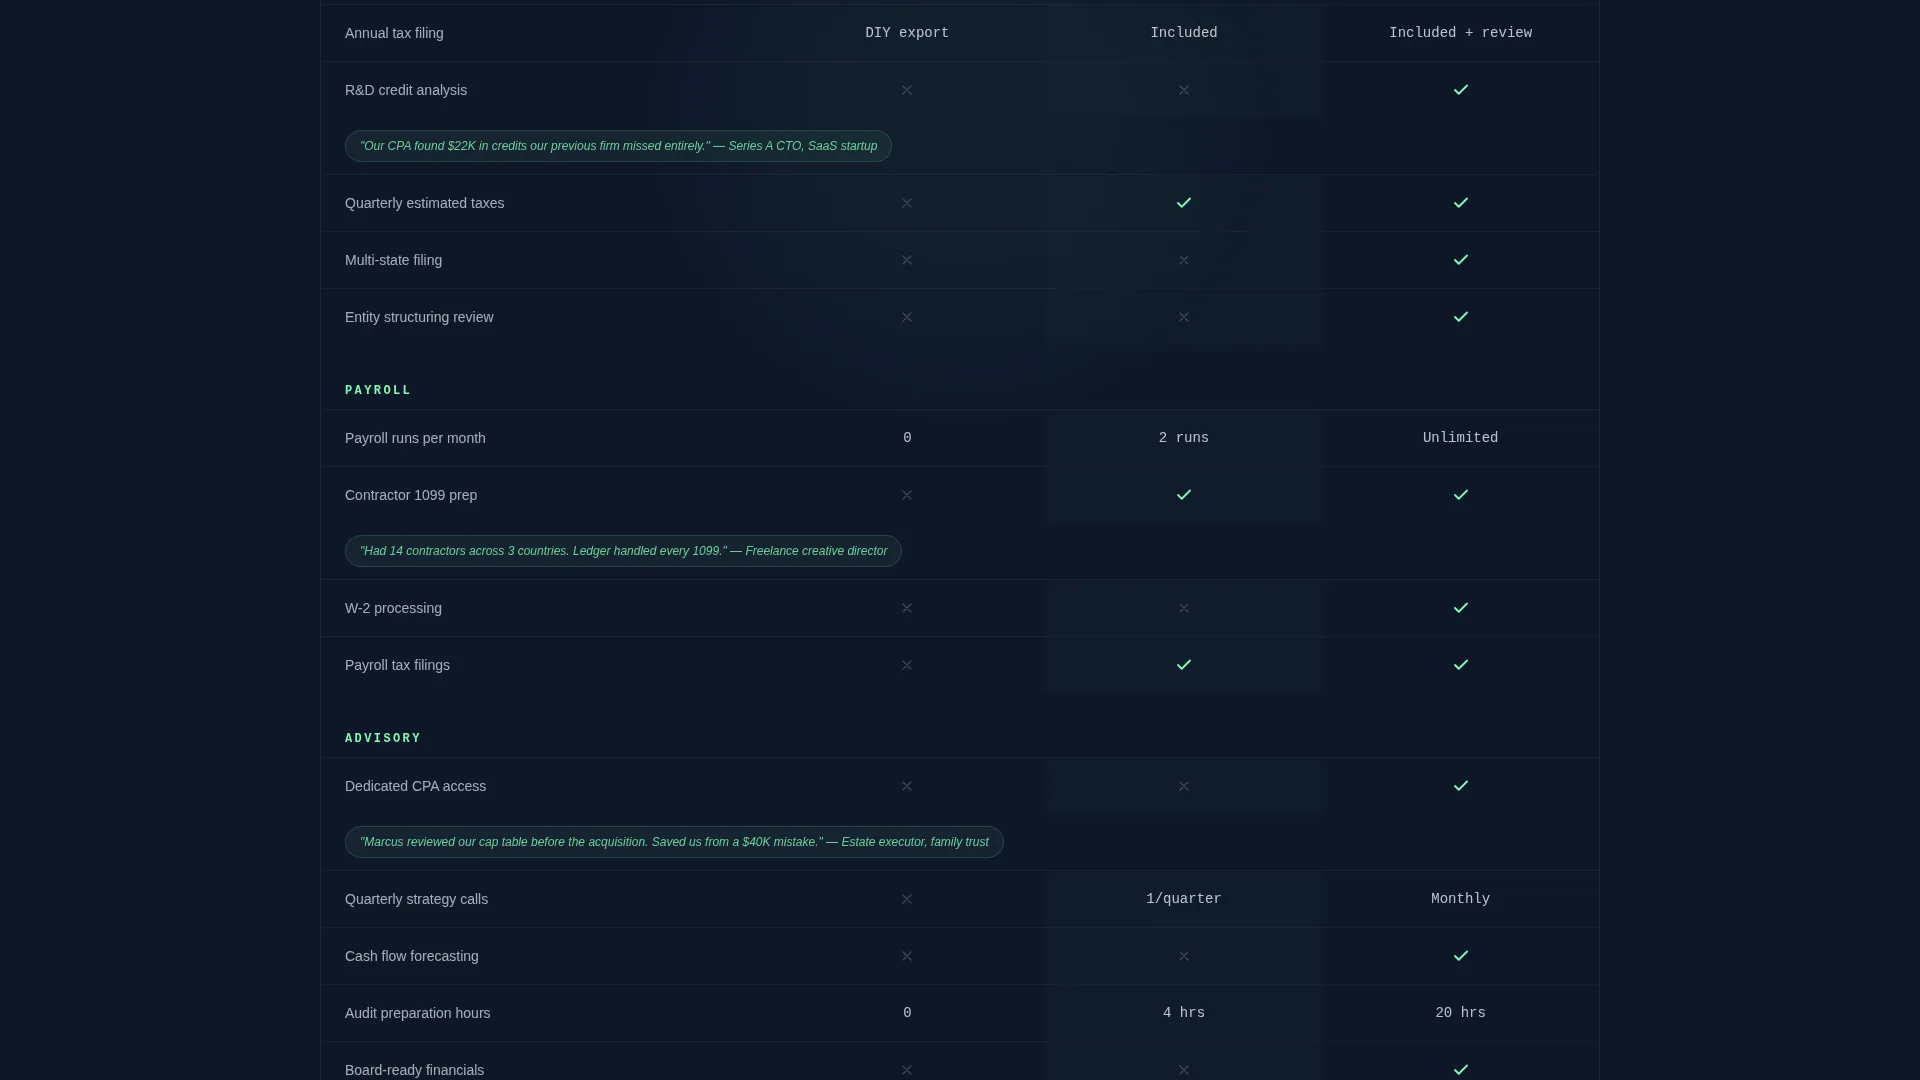The width and height of the screenshot is (1920, 1080).
Task: Click the checkmark for Board-ready financials
Action: 1460,1070
